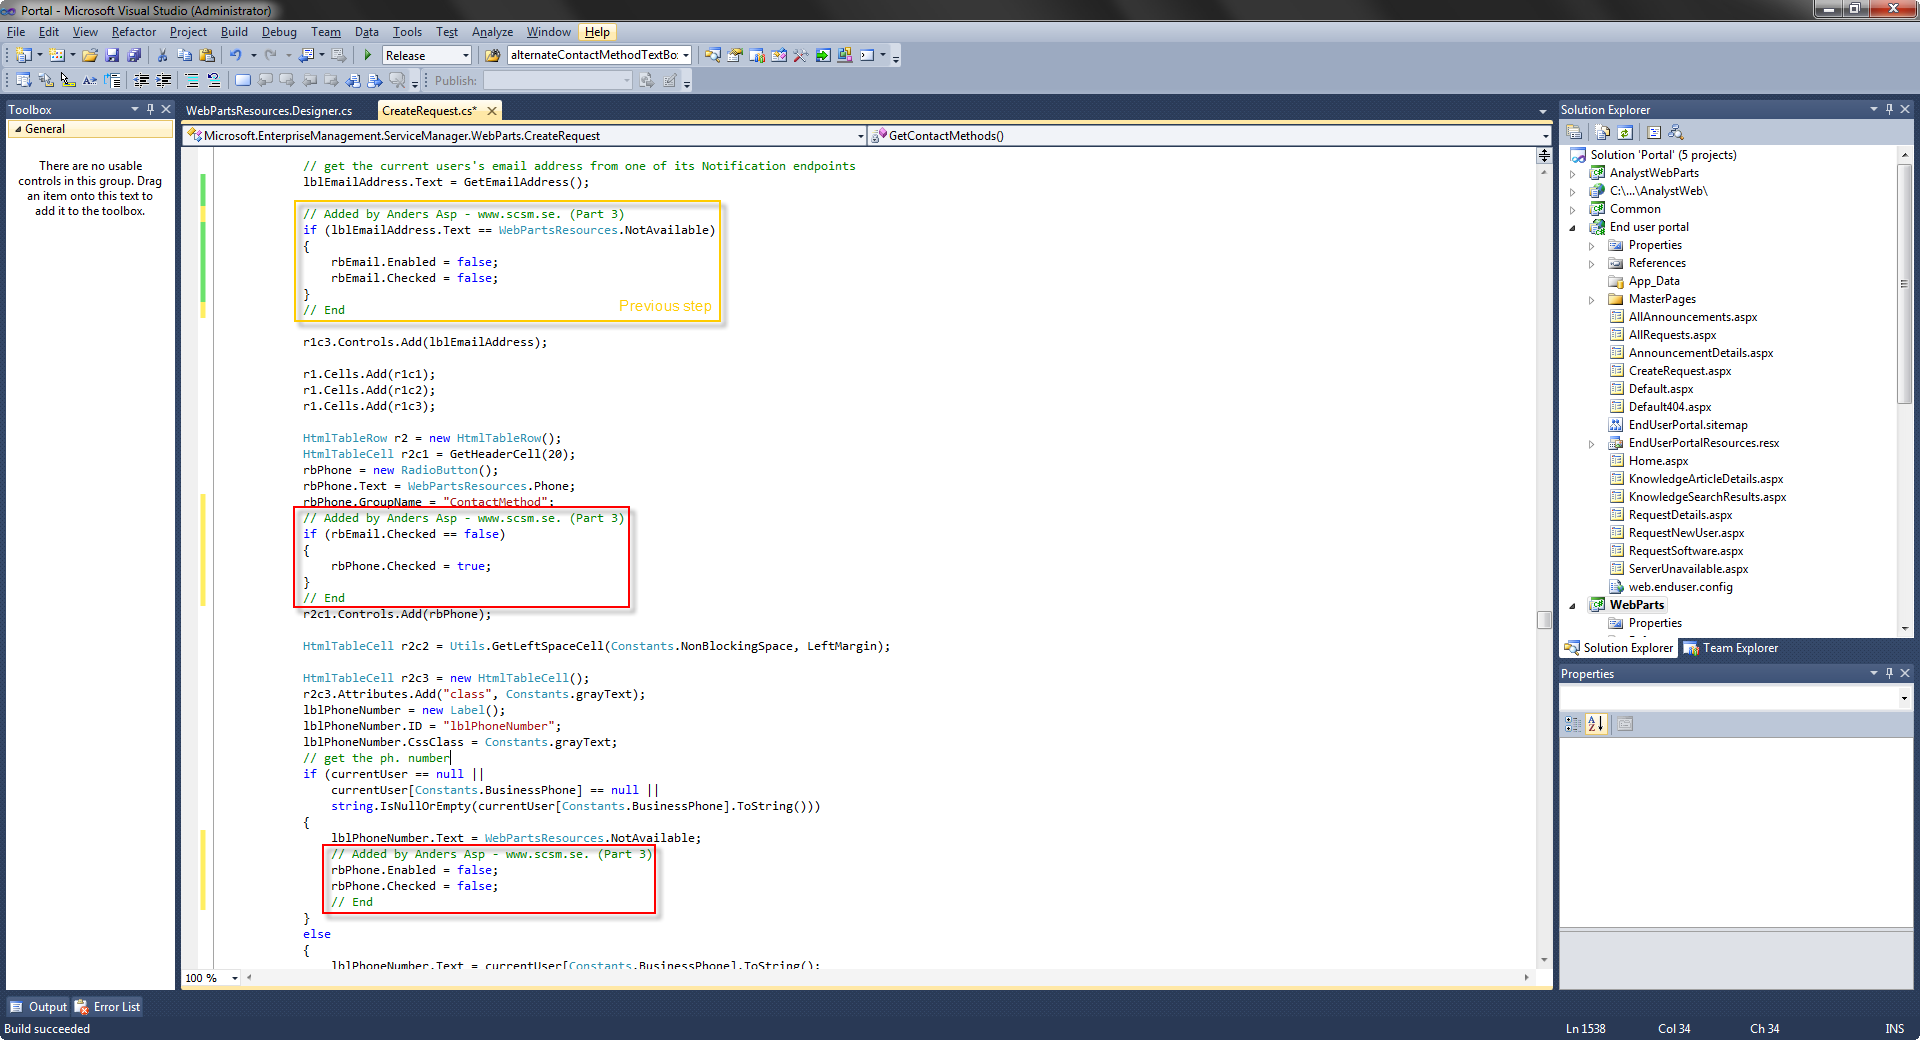Expand the AnalystWebParts project node
This screenshot has width=1920, height=1040.
point(1573,173)
